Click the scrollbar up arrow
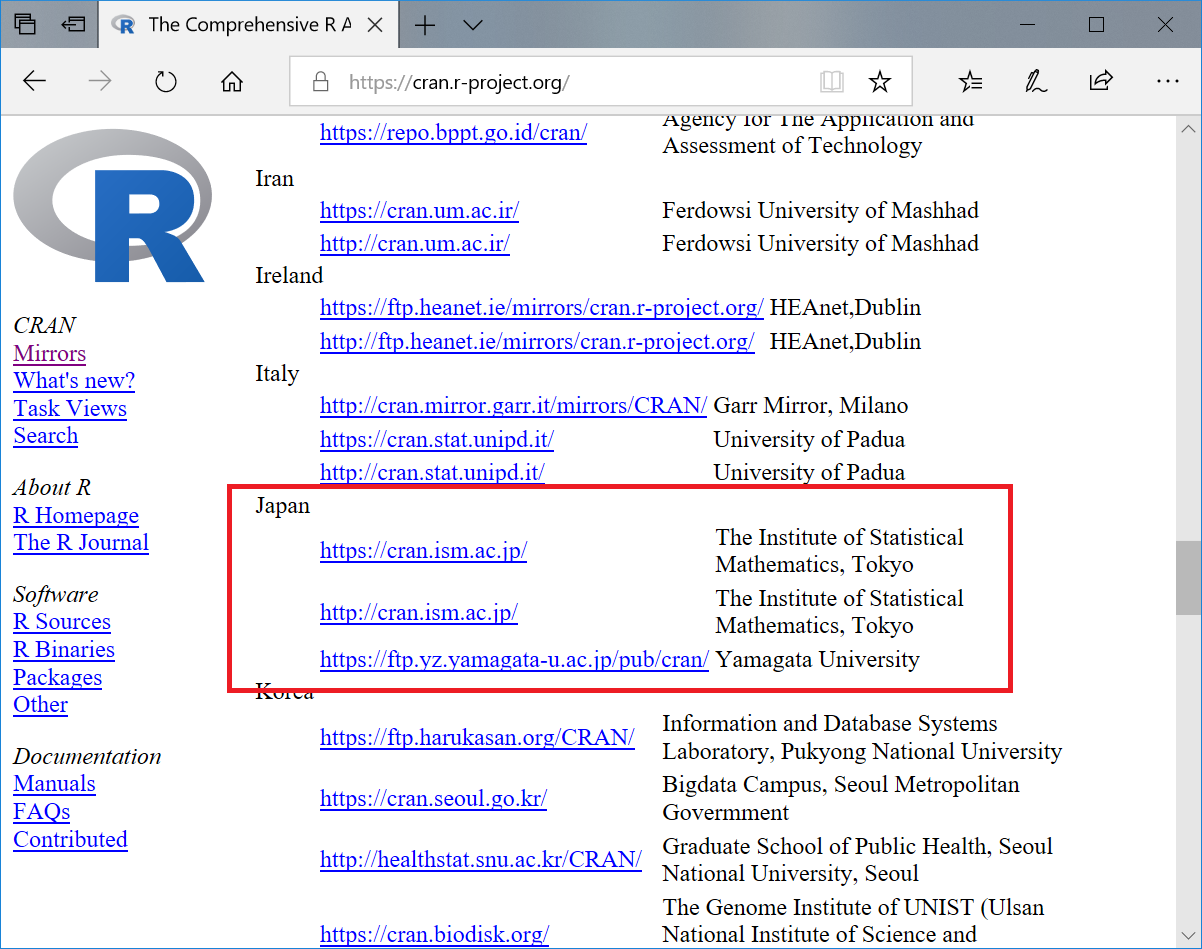Screen dimensions: 1202x949 (1188, 130)
